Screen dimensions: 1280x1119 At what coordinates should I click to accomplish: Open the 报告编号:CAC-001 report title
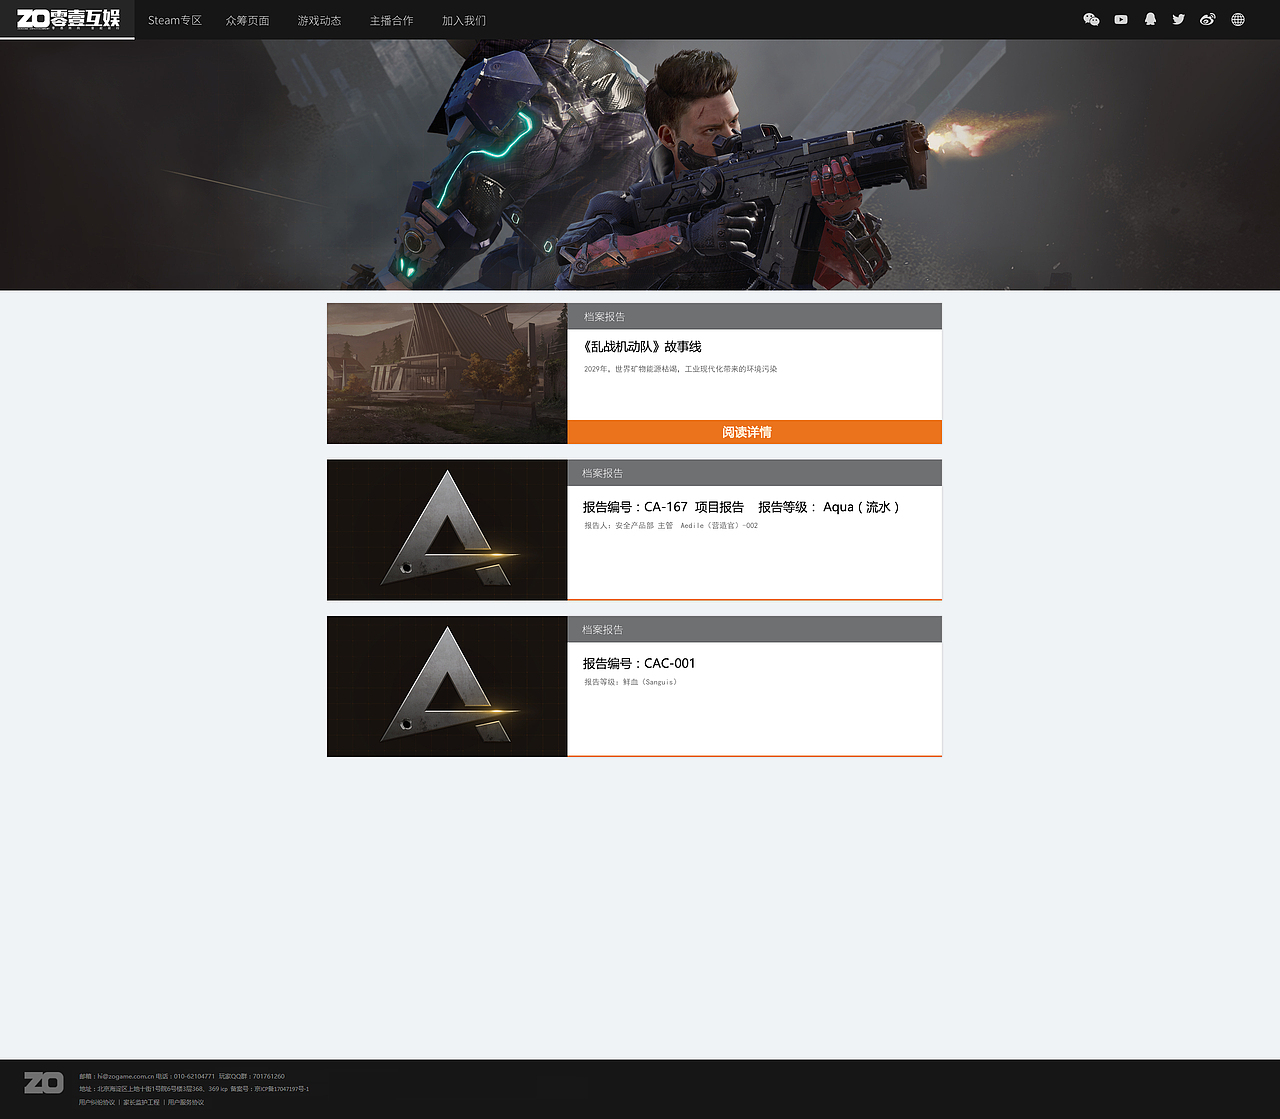point(639,663)
